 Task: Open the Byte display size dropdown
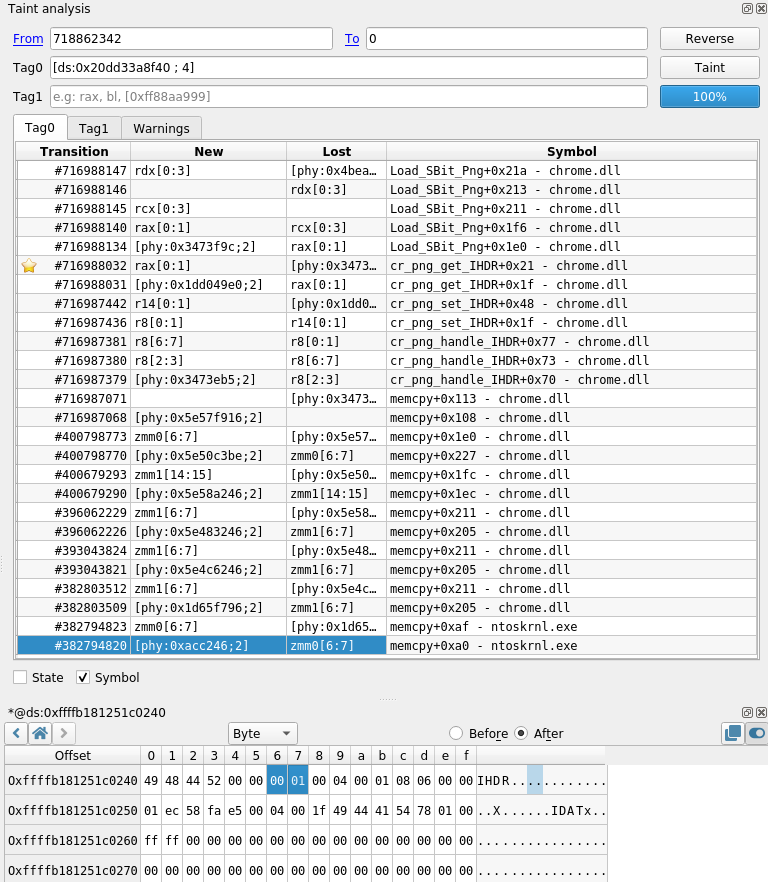(263, 734)
